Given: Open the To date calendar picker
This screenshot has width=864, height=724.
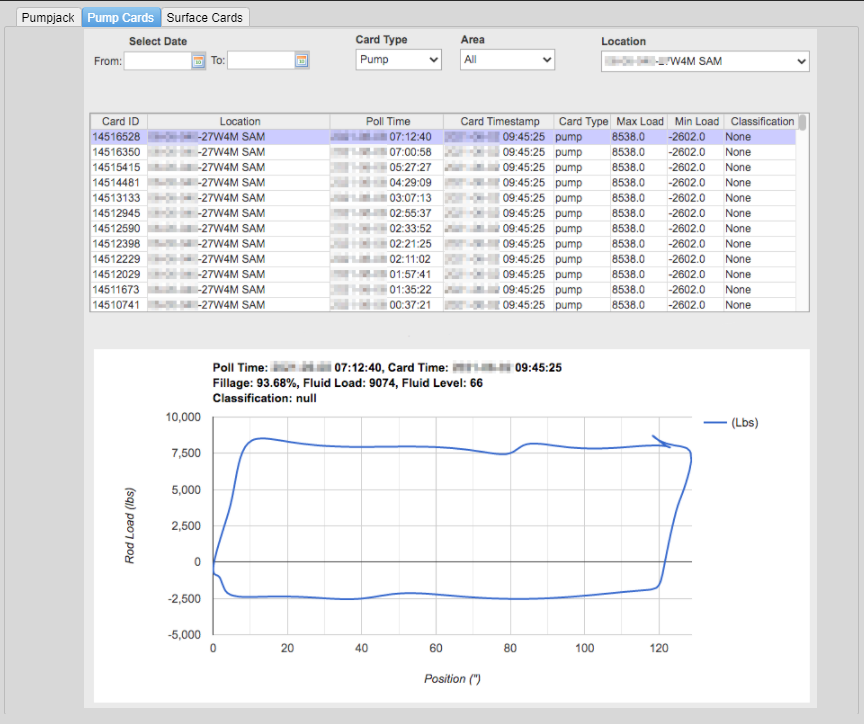Looking at the screenshot, I should point(301,61).
